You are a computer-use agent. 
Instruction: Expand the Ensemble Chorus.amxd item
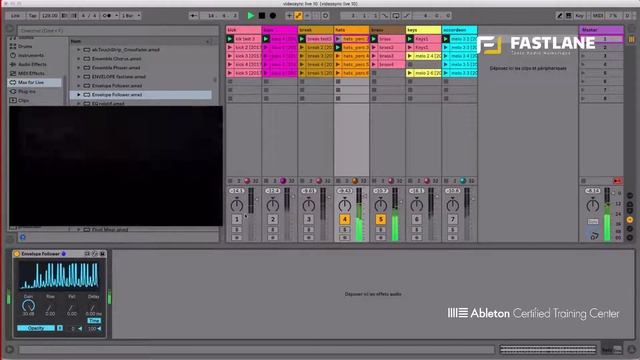pos(79,59)
